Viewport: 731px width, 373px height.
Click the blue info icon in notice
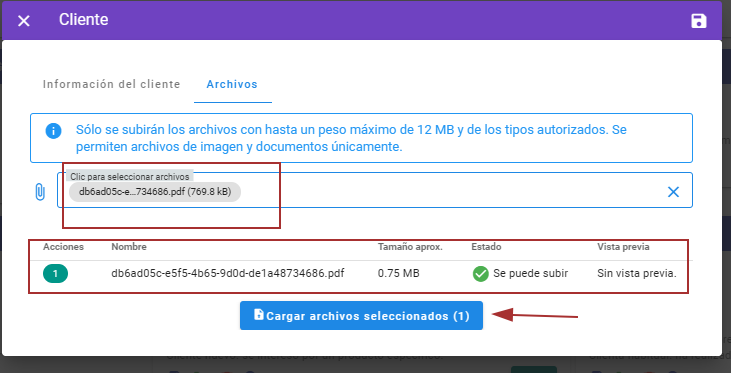[53, 131]
